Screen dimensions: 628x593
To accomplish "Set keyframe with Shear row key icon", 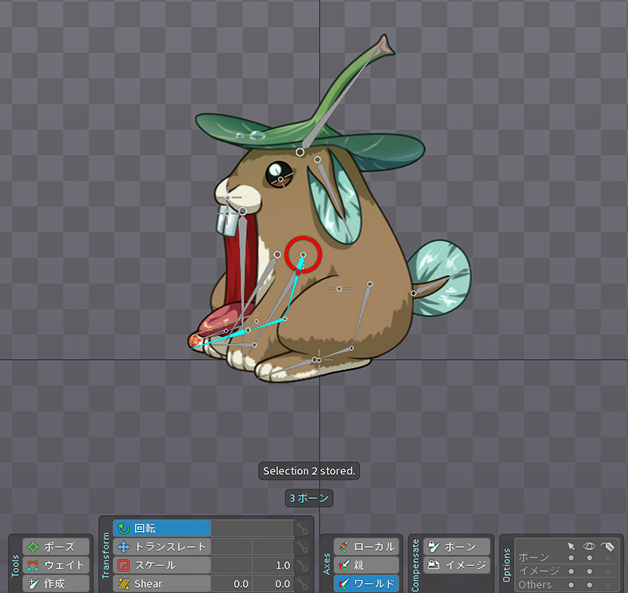I will [x=302, y=583].
